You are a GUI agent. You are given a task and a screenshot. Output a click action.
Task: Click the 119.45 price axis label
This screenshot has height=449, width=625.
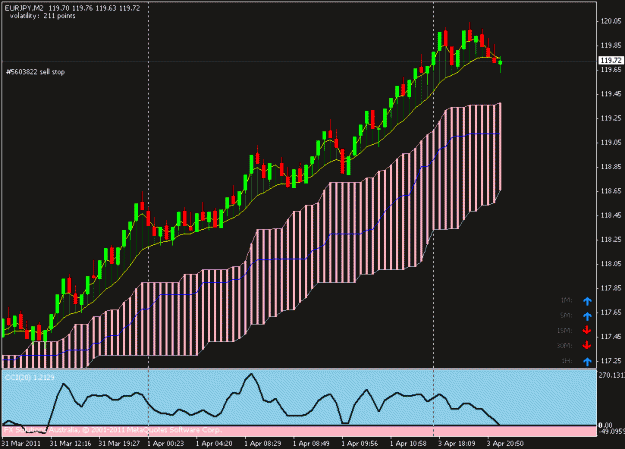click(611, 94)
